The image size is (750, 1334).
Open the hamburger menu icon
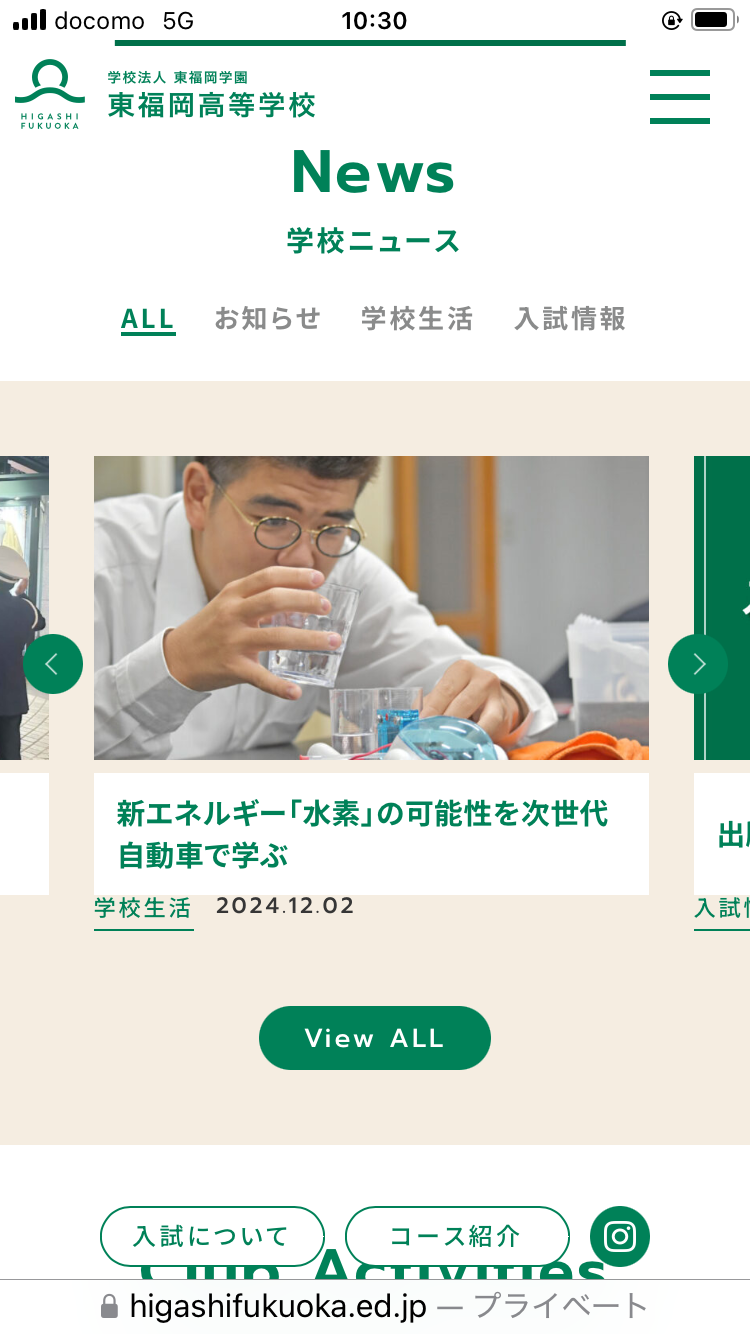tap(680, 97)
